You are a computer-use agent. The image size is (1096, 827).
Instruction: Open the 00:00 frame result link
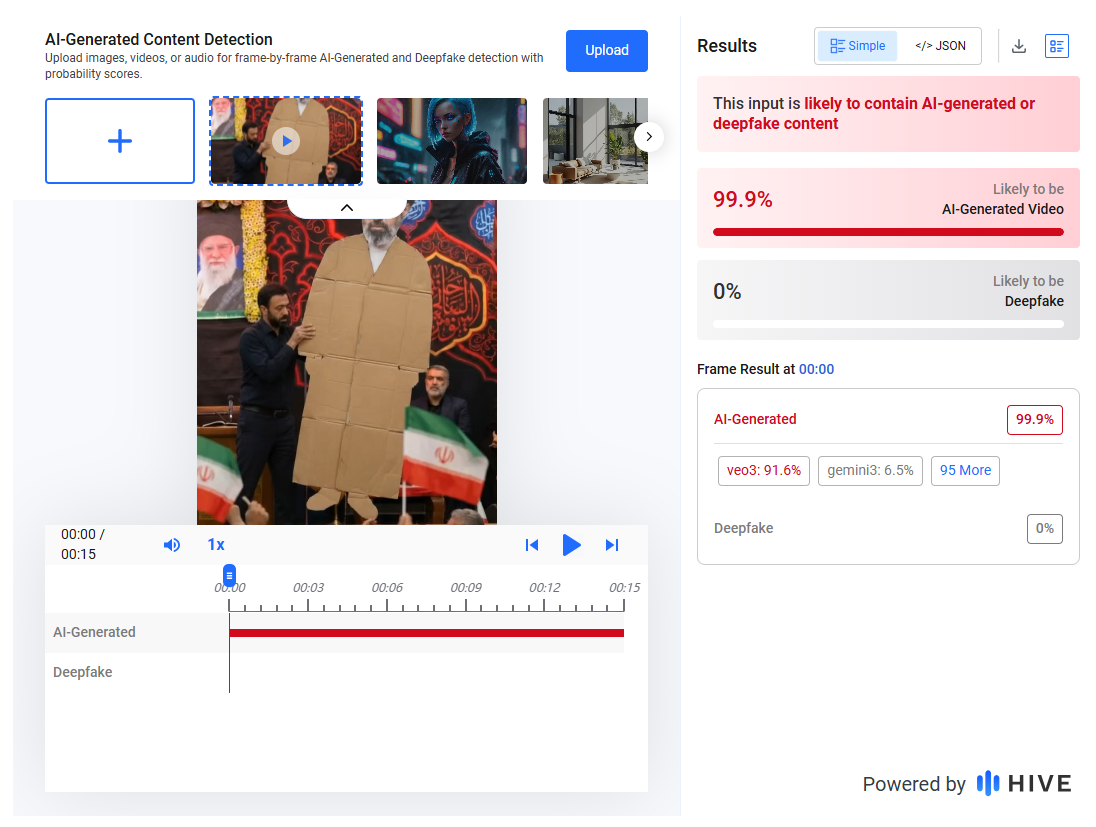point(816,369)
